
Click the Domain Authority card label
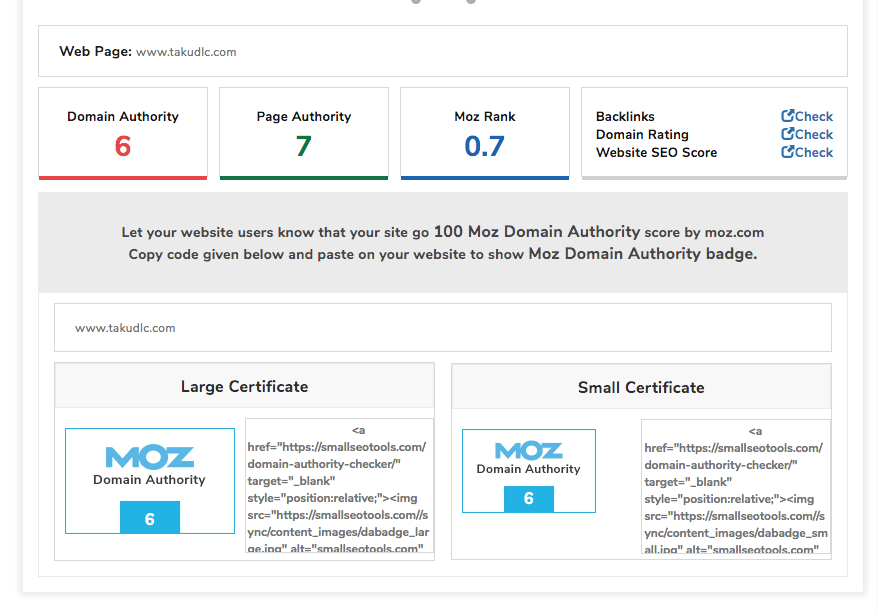point(123,116)
